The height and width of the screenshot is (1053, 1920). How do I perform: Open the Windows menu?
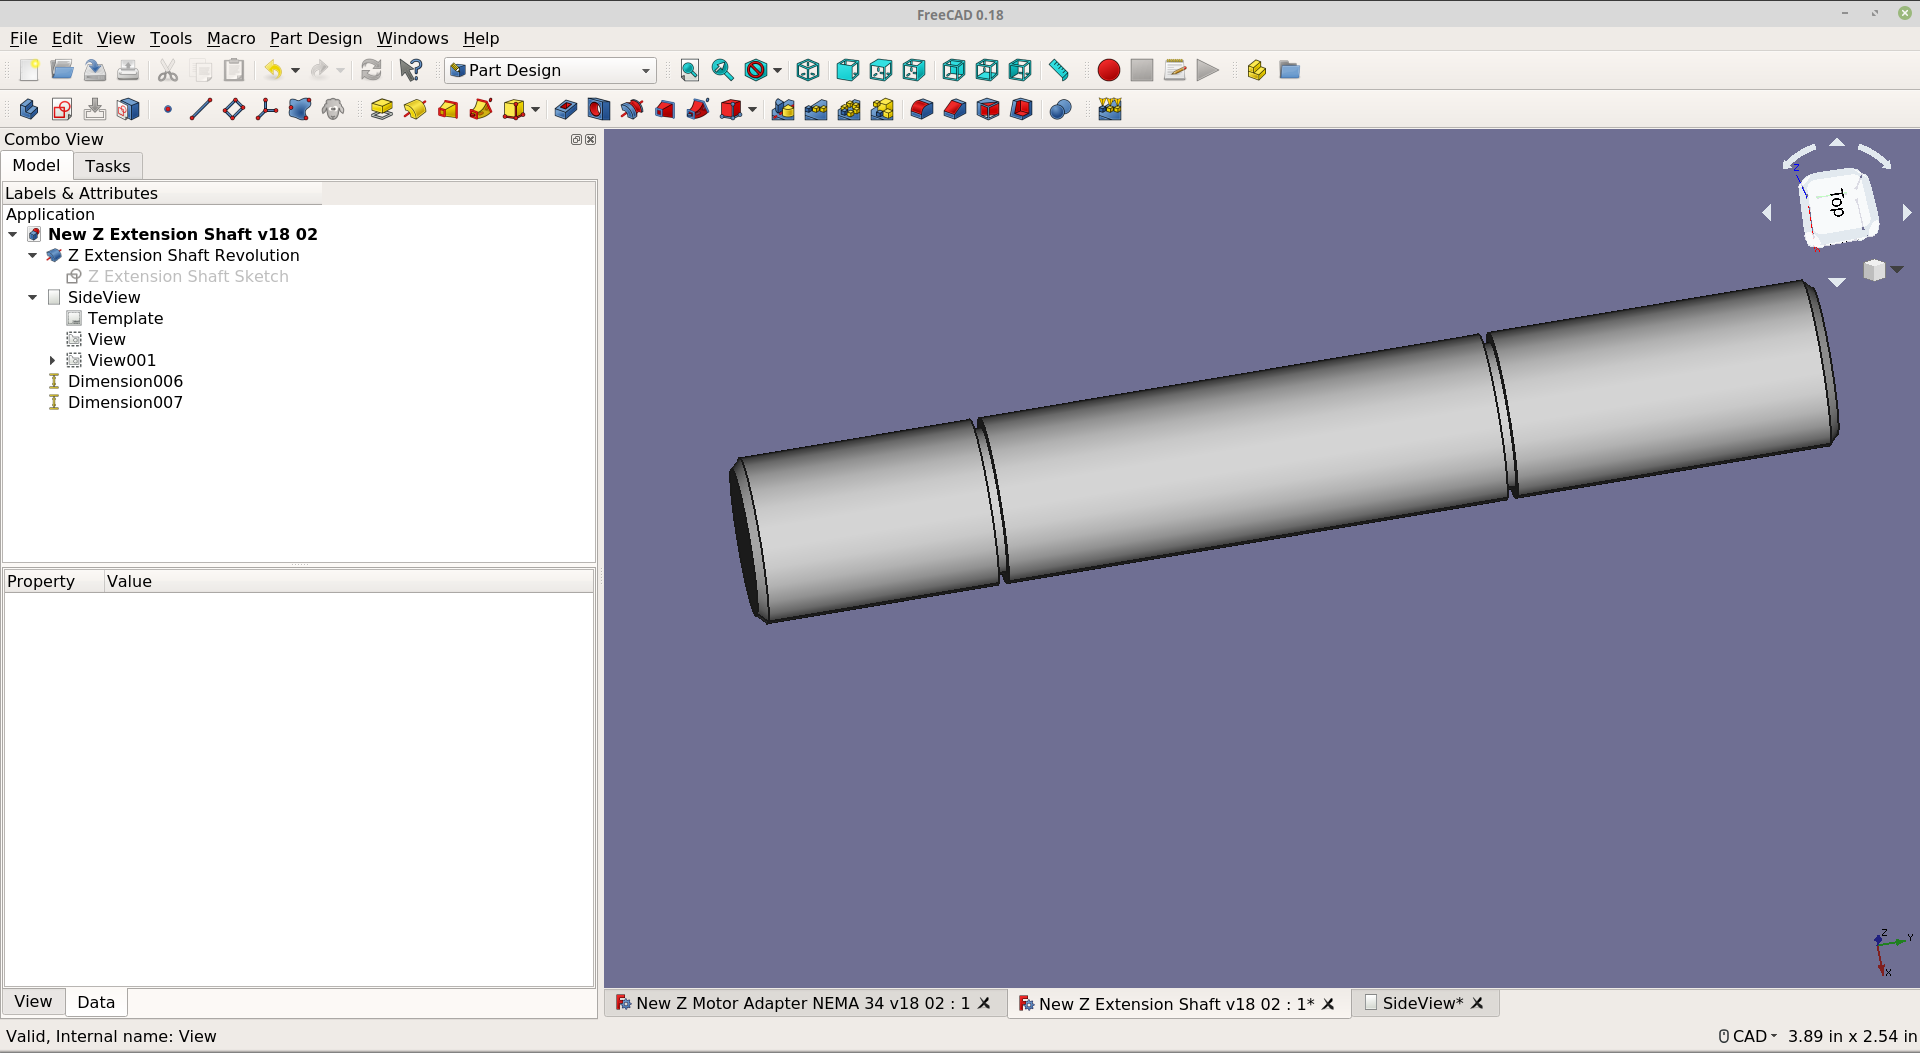pos(412,38)
